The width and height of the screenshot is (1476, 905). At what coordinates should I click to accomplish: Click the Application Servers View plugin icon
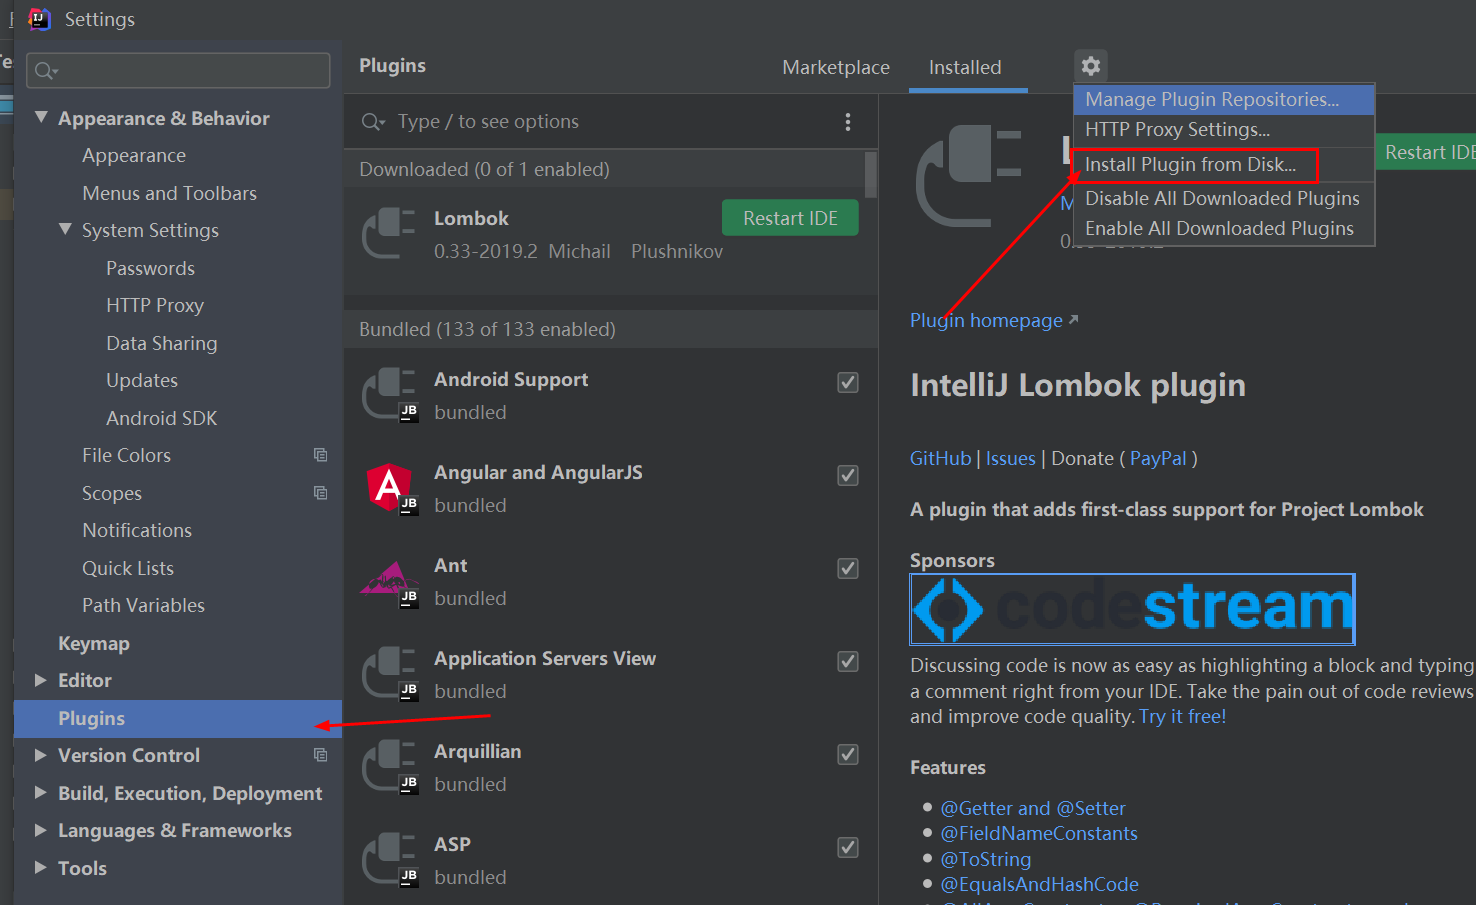388,673
